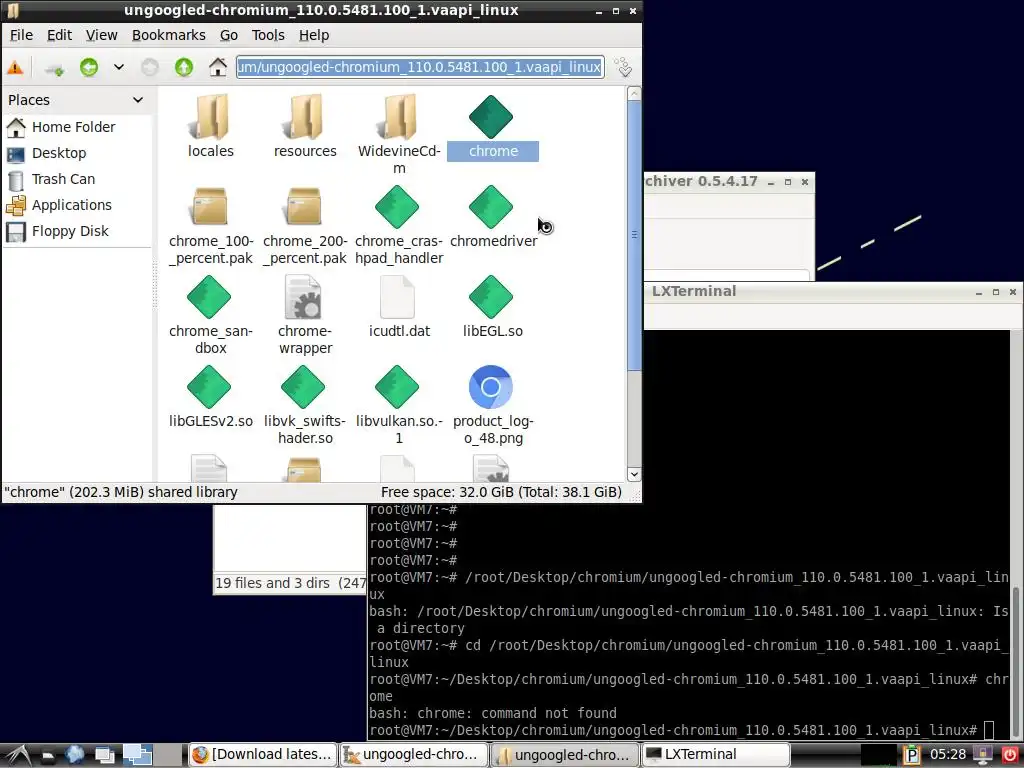
Task: Open the resources folder
Action: point(305,126)
